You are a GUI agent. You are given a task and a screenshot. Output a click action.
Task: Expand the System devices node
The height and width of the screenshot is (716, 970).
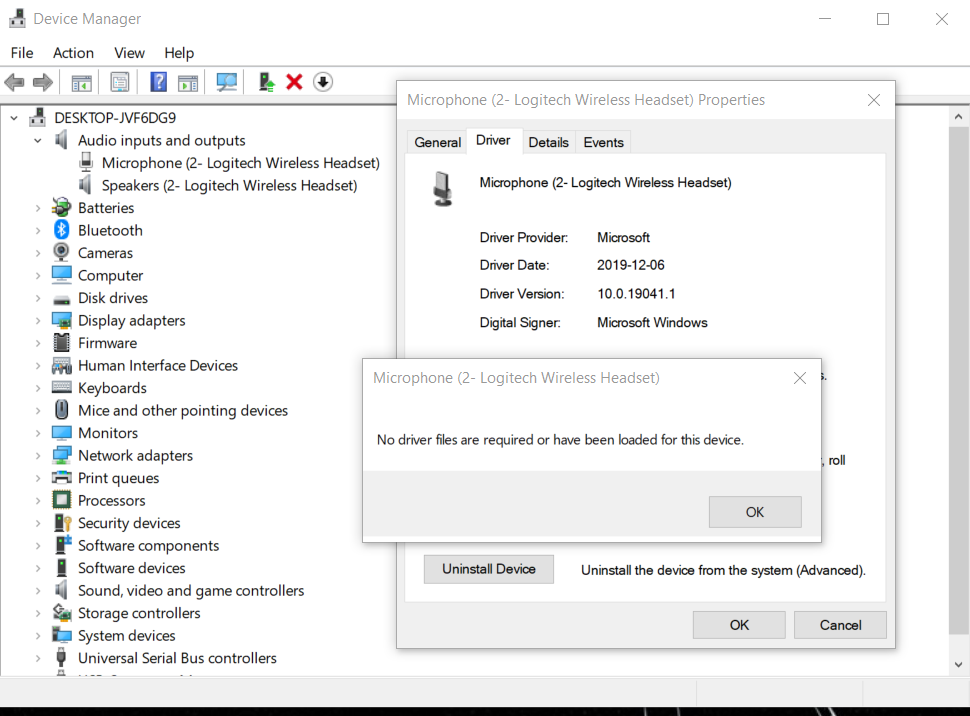(x=38, y=636)
